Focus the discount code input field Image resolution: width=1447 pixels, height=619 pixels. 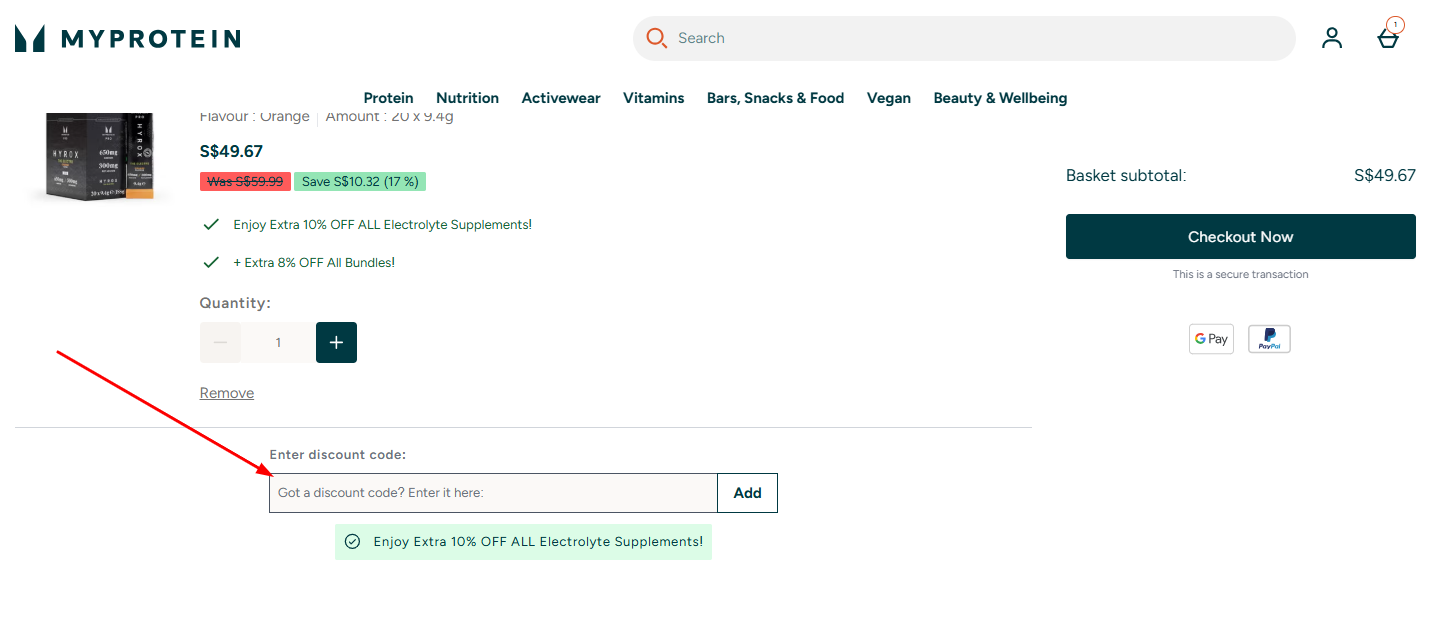click(x=493, y=493)
